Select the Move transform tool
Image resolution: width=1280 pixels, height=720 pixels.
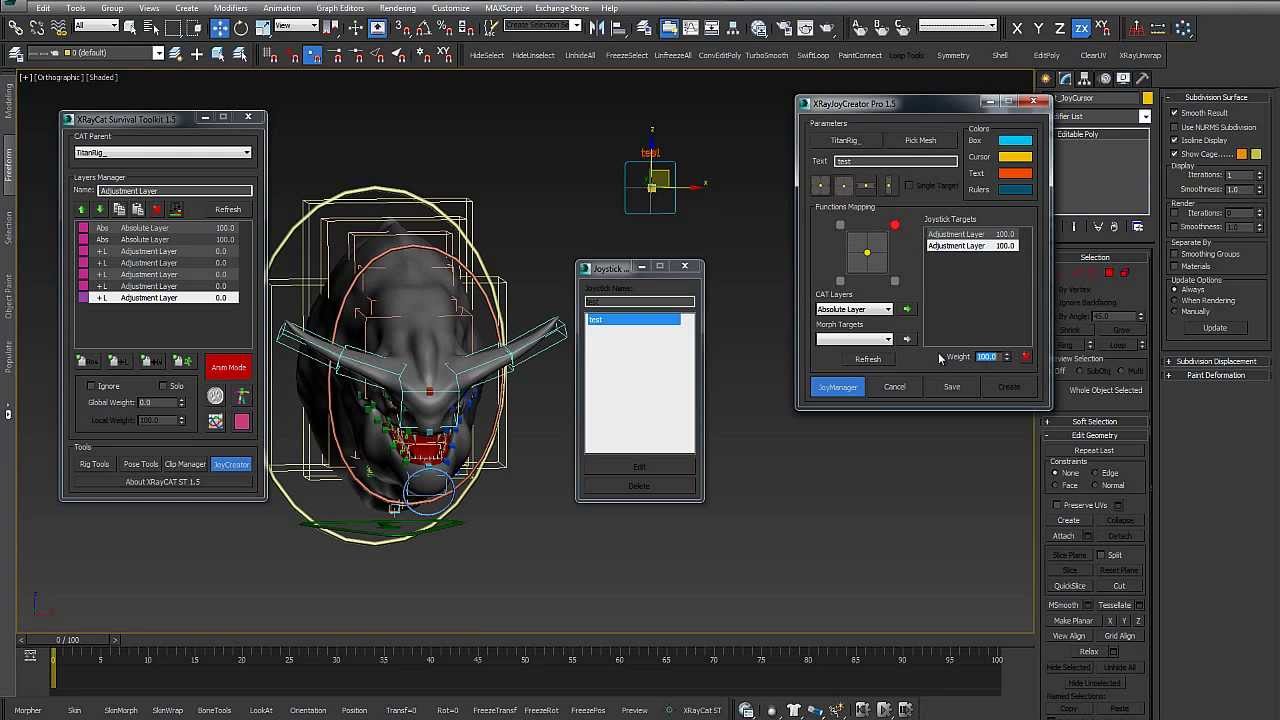[219, 28]
